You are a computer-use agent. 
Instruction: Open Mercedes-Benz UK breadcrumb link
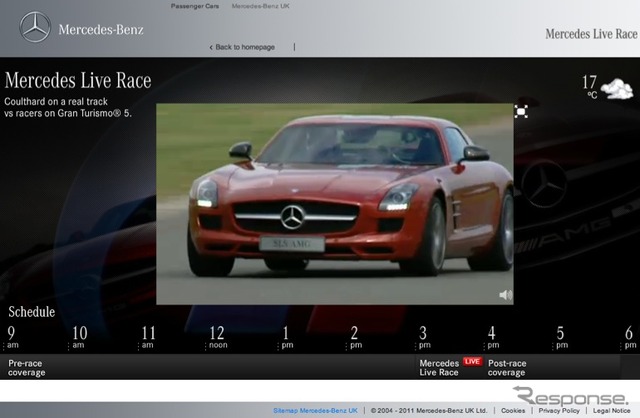point(260,6)
